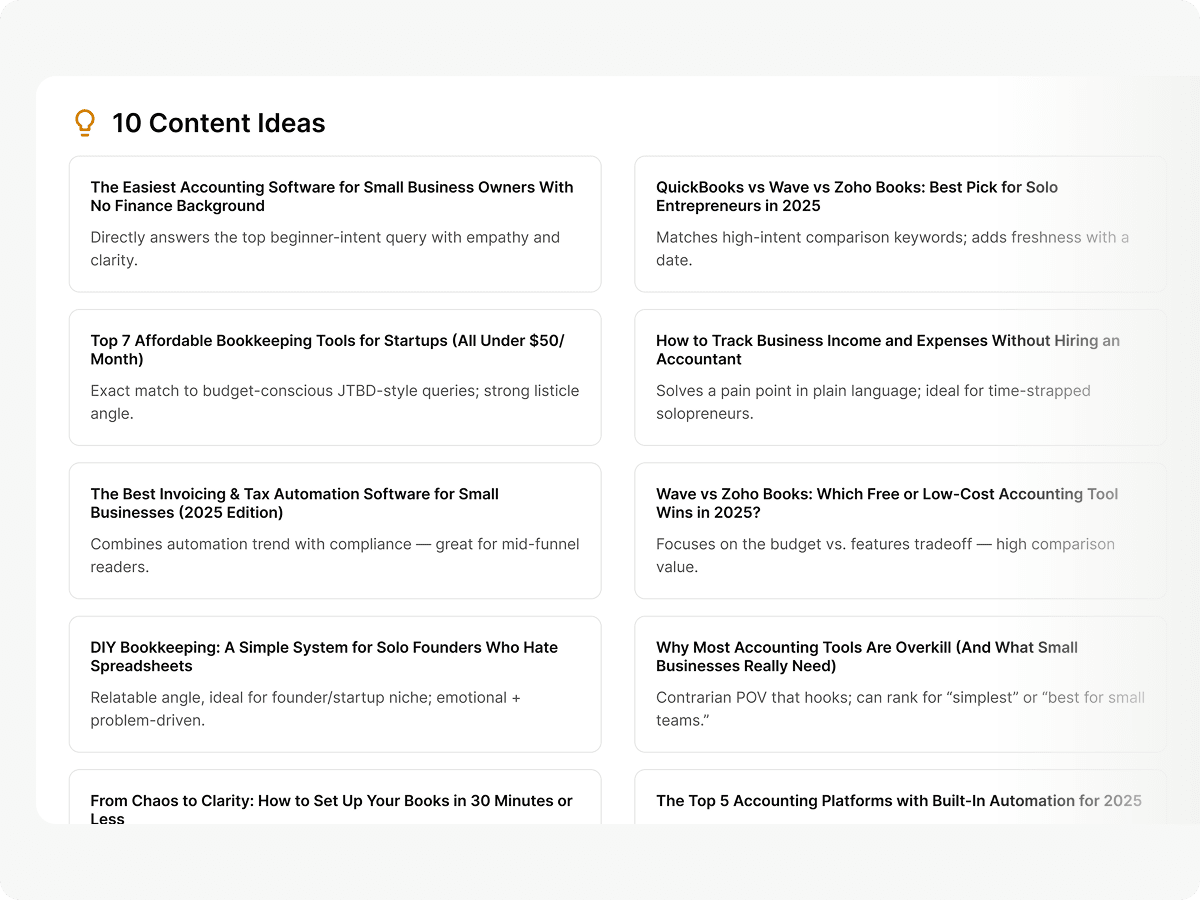Click description 'Matches high-intent comparison keywords'
The width and height of the screenshot is (1200, 900).
point(892,249)
